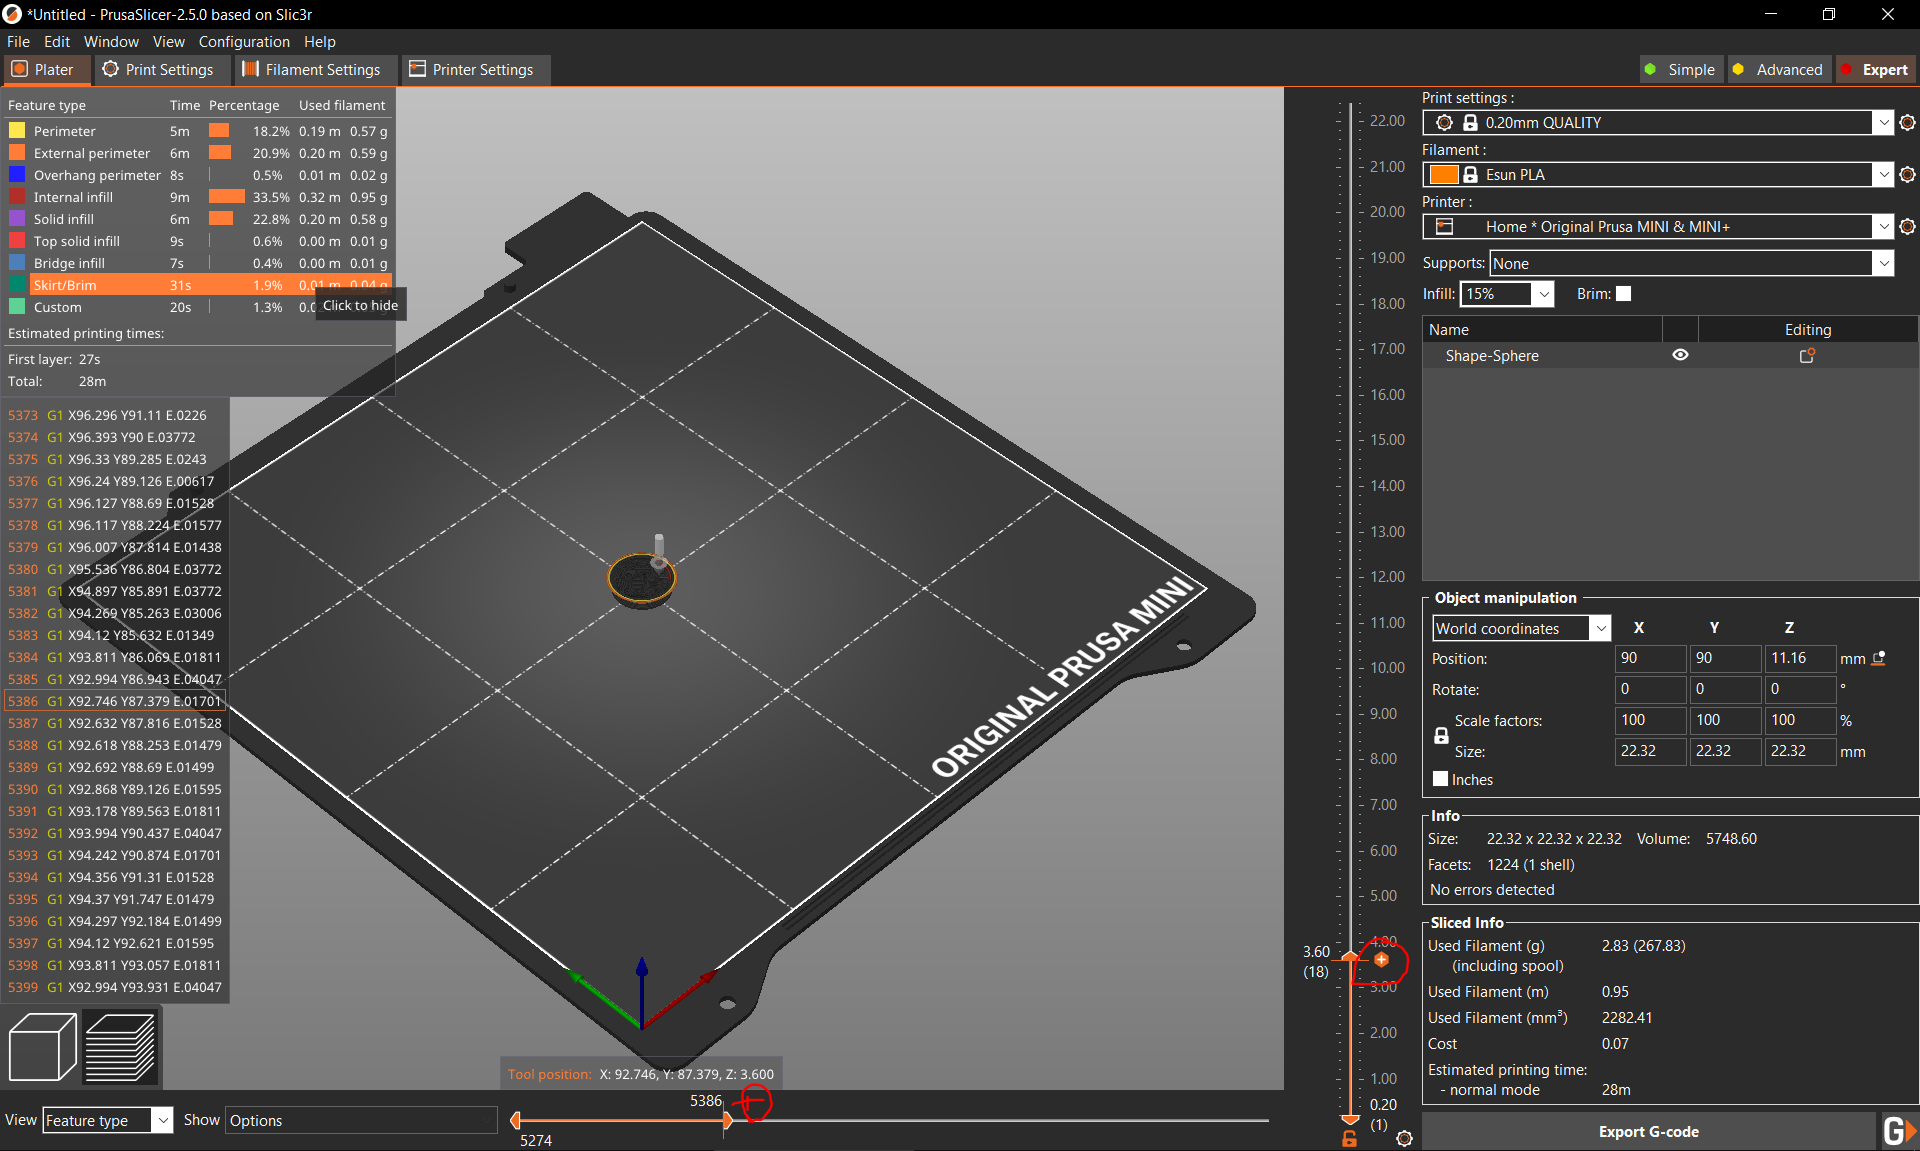Open the G-code viewer icon in bottom-right corner

point(1899,1131)
